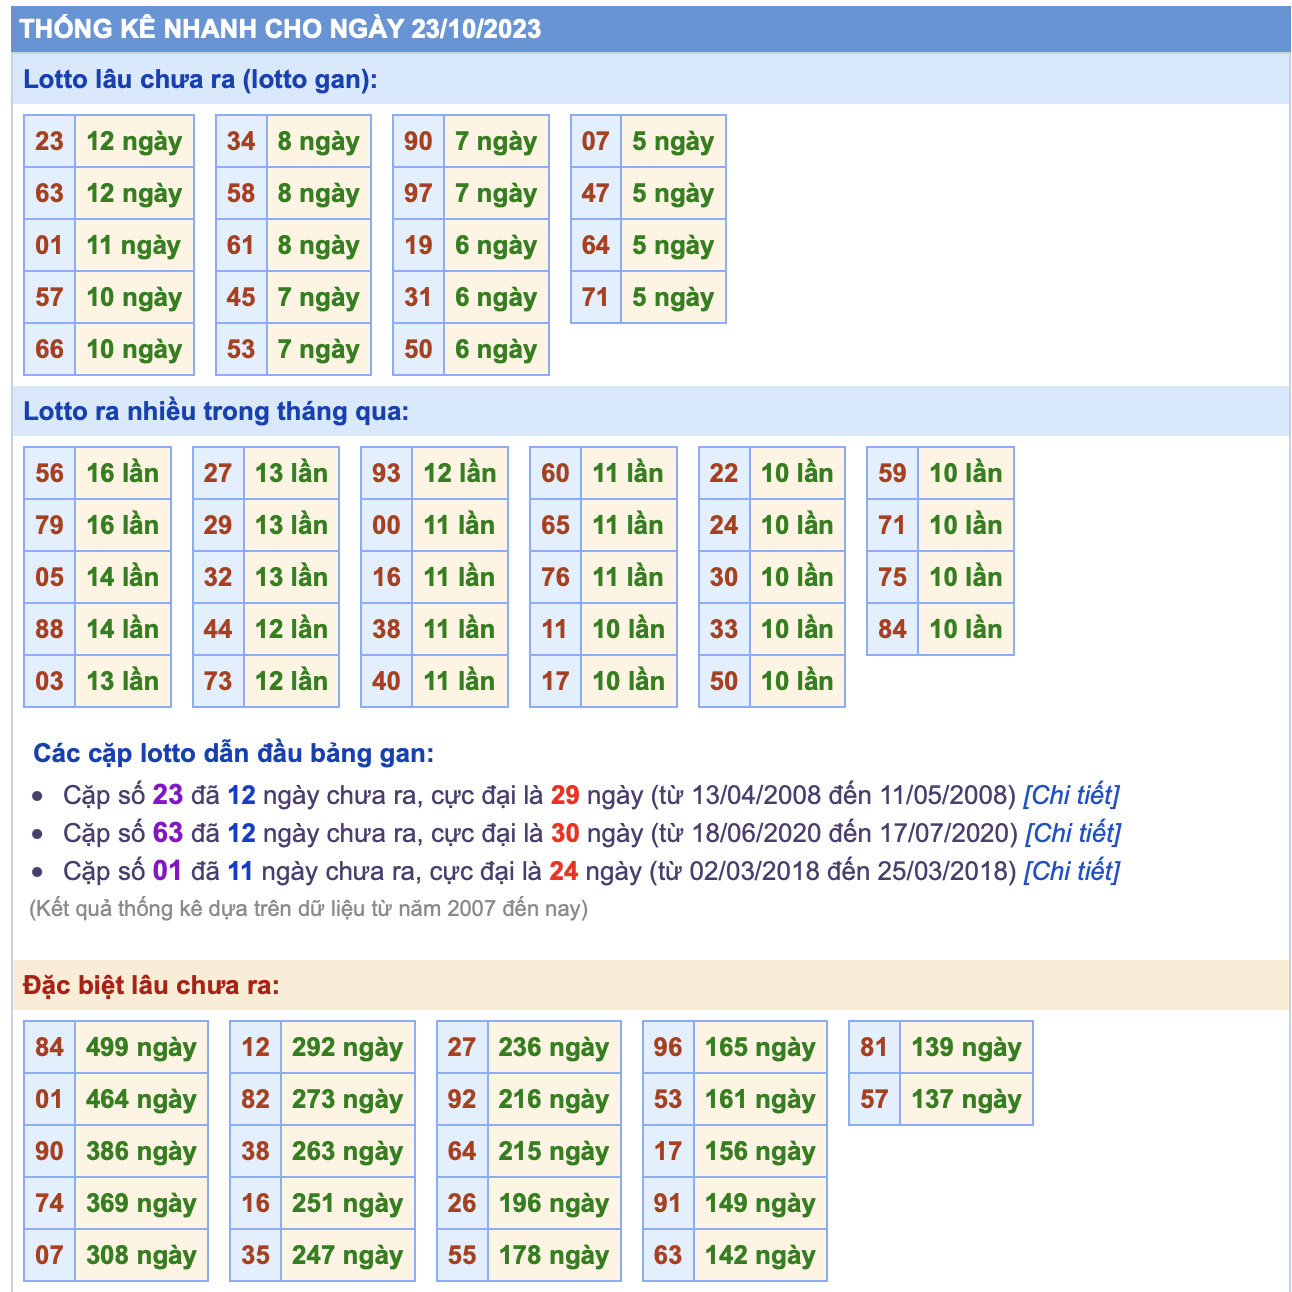Select number 92 in the '216 ngày' row
The image size is (1292, 1292).
tap(462, 1099)
